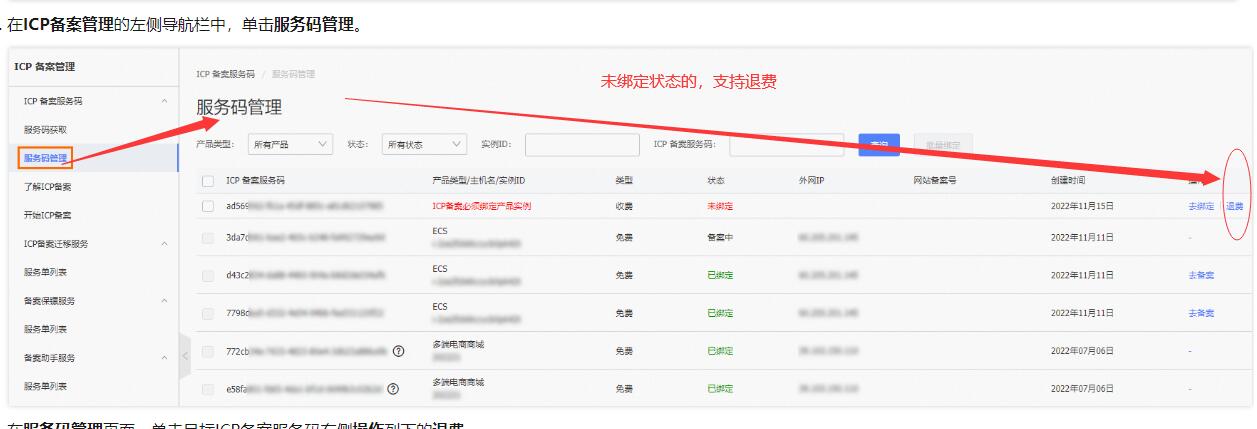The image size is (1257, 429).
Task: Check the box for service code ad569
Action: pyautogui.click(x=208, y=206)
